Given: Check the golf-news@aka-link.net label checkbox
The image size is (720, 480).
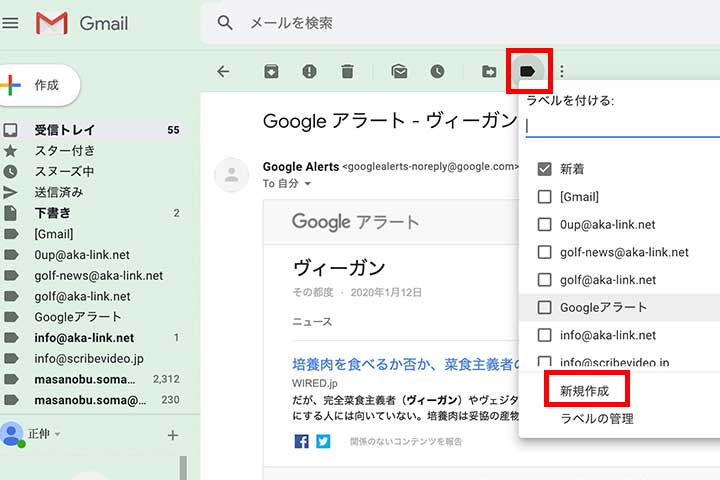Looking at the screenshot, I should coord(544,252).
